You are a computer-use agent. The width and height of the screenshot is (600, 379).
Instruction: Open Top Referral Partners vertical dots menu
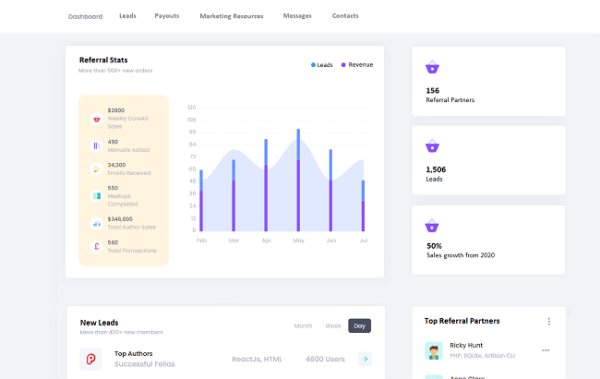pyautogui.click(x=549, y=322)
